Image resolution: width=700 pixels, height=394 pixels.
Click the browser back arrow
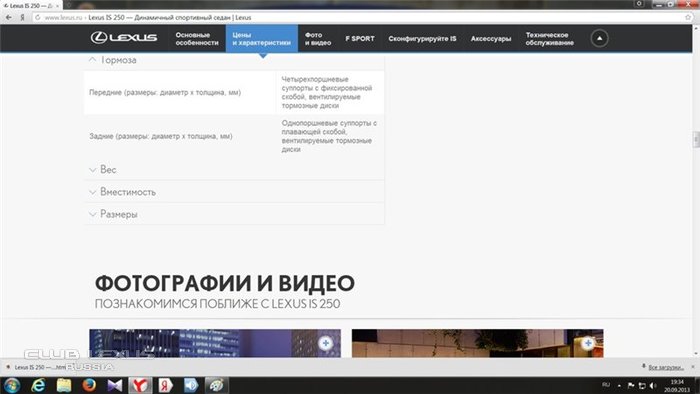[x=8, y=17]
